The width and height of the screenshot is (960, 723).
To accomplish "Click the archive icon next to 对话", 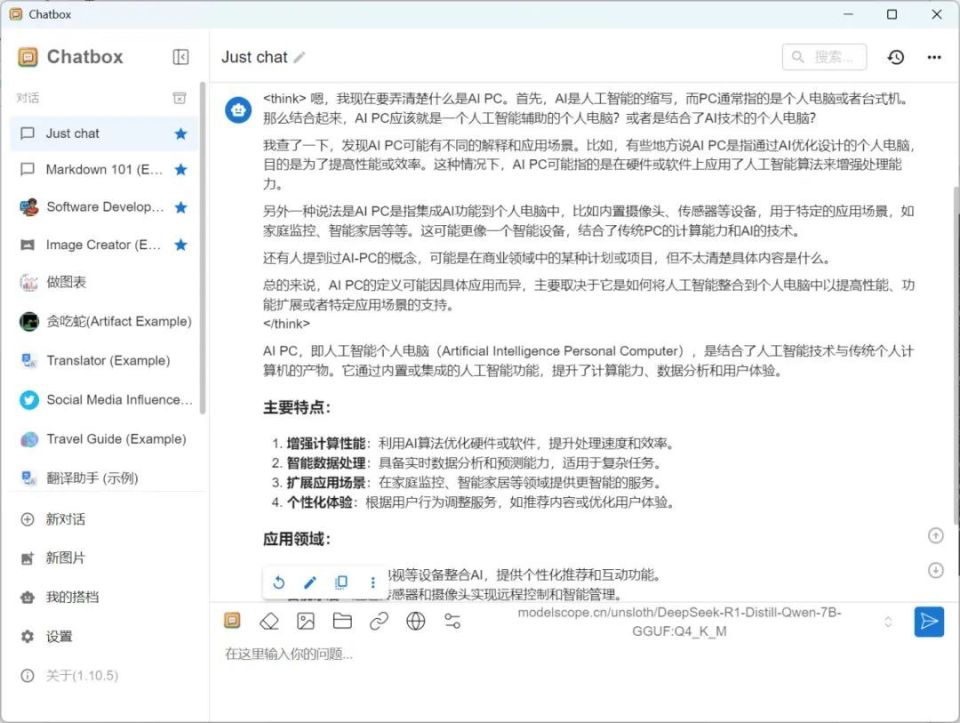I will 179,98.
